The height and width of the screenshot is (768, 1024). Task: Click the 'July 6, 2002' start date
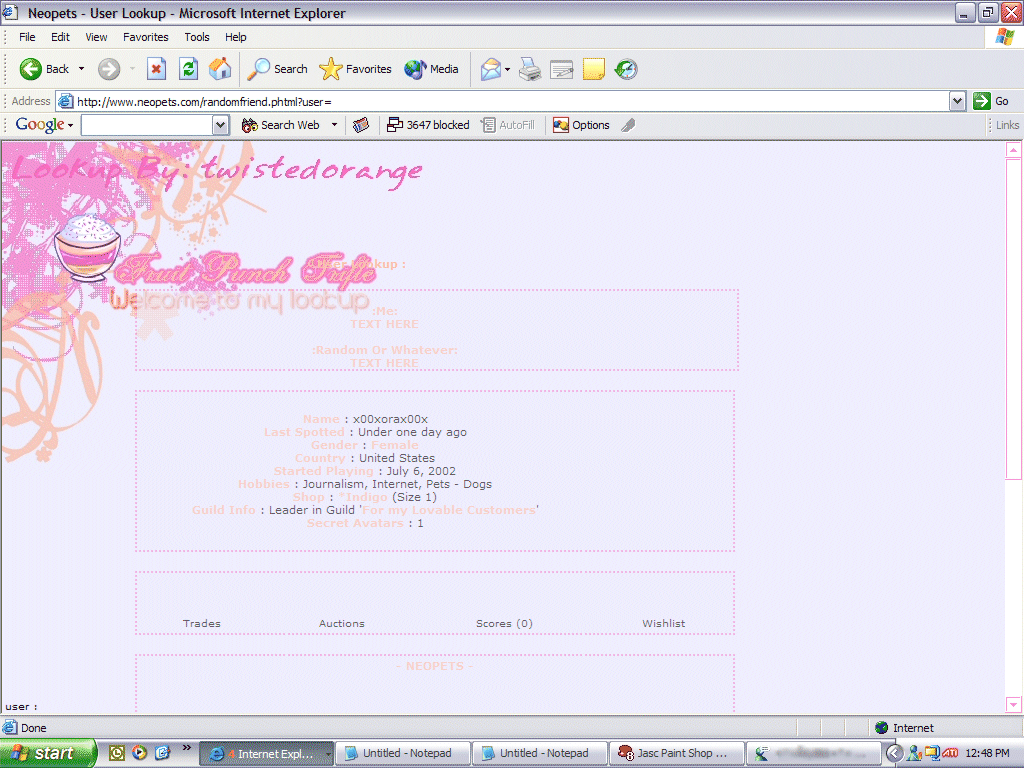click(x=421, y=471)
